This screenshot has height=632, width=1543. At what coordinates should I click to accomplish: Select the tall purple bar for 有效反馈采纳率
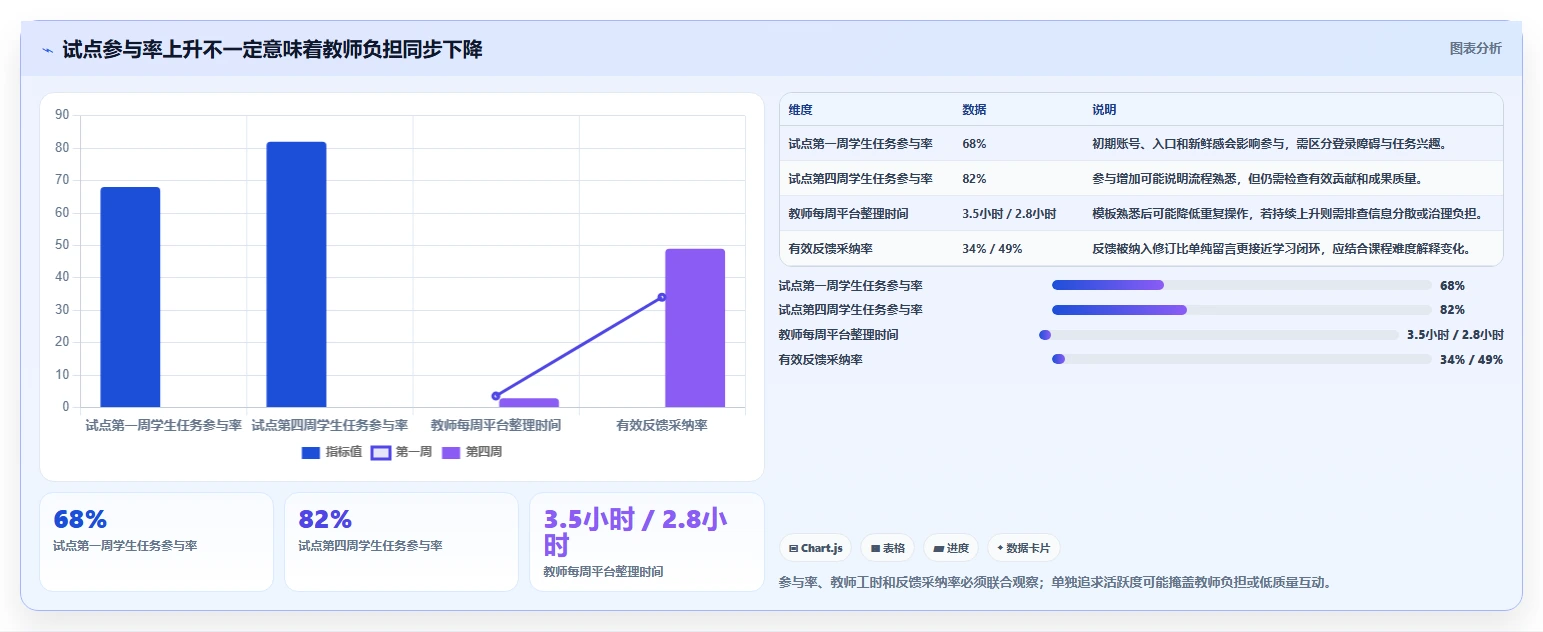(x=695, y=328)
